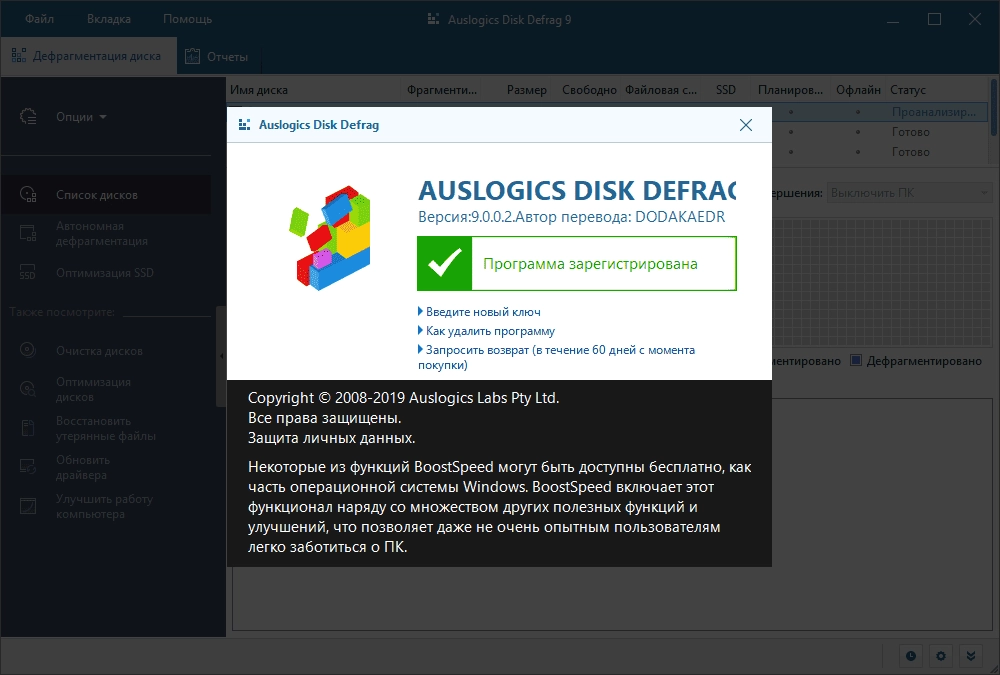The height and width of the screenshot is (675, 1000).
Task: Click the colorful blocks logo
Action: pos(330,237)
